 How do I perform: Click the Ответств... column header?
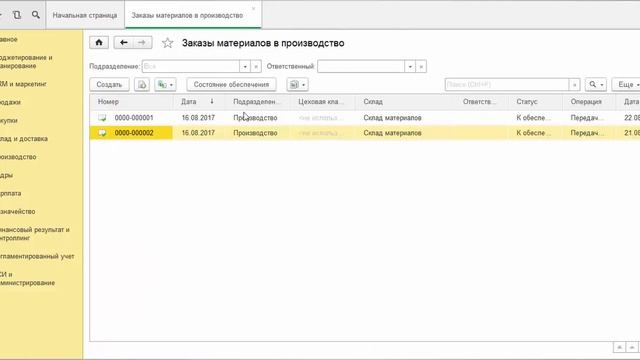coord(480,102)
